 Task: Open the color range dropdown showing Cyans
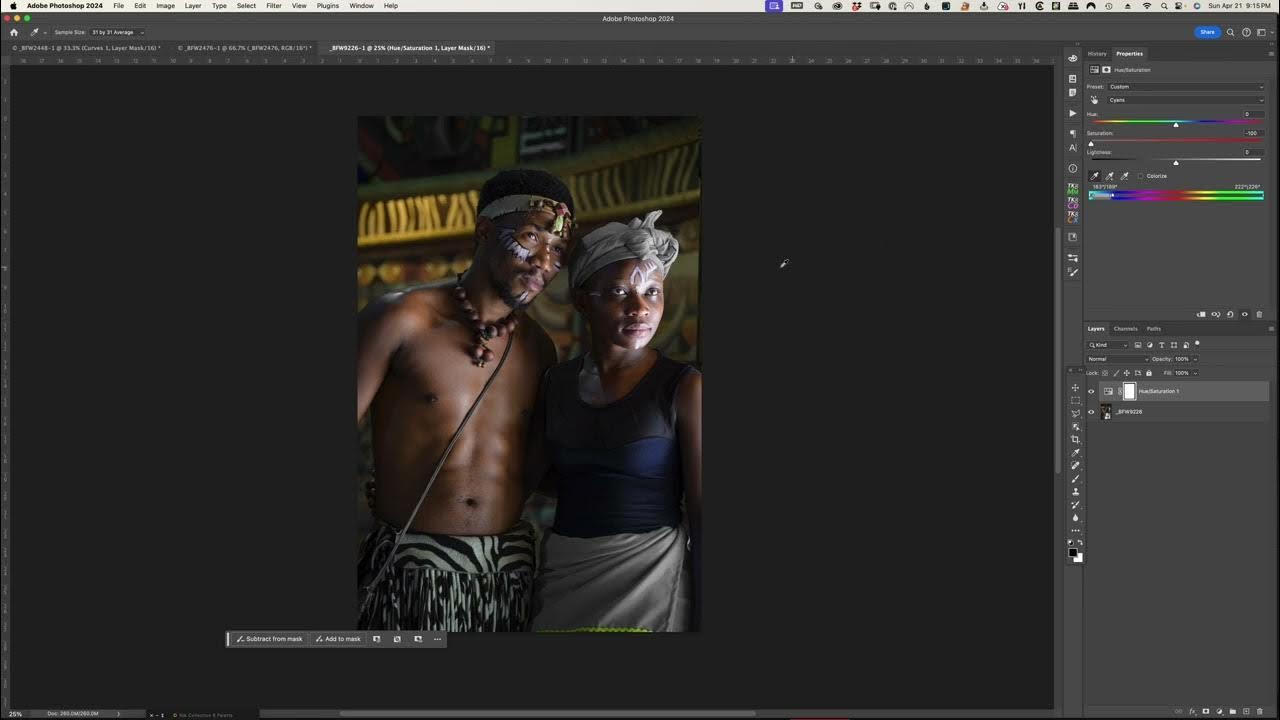(x=1186, y=100)
